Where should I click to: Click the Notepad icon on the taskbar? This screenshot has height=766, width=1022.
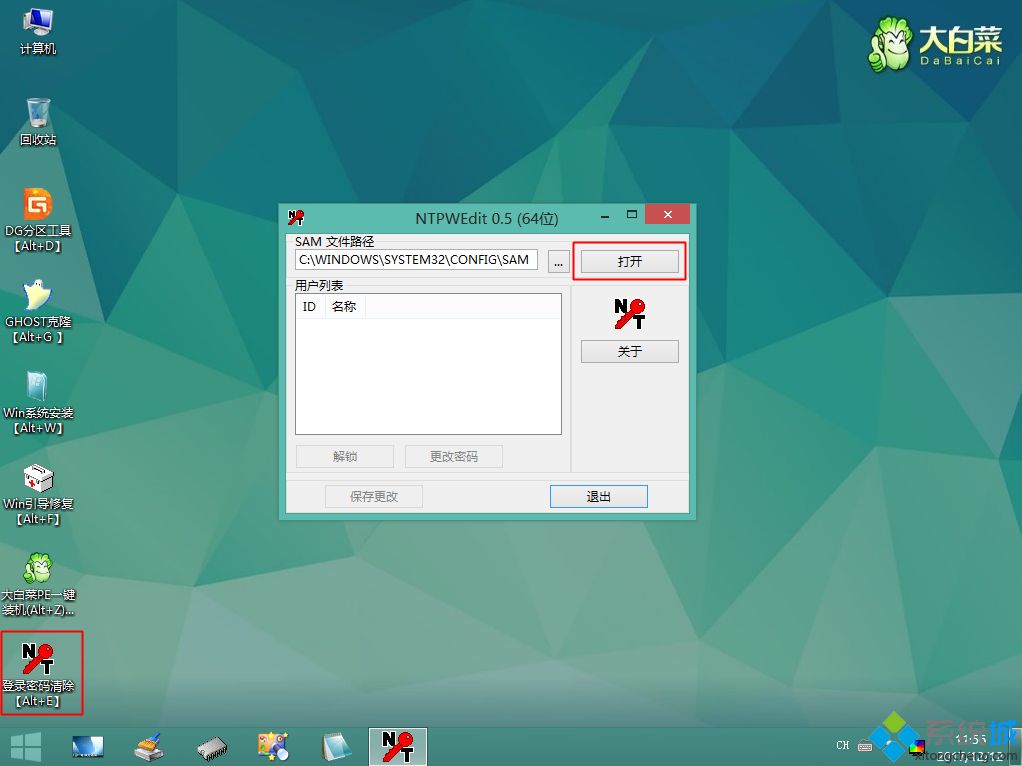click(336, 745)
